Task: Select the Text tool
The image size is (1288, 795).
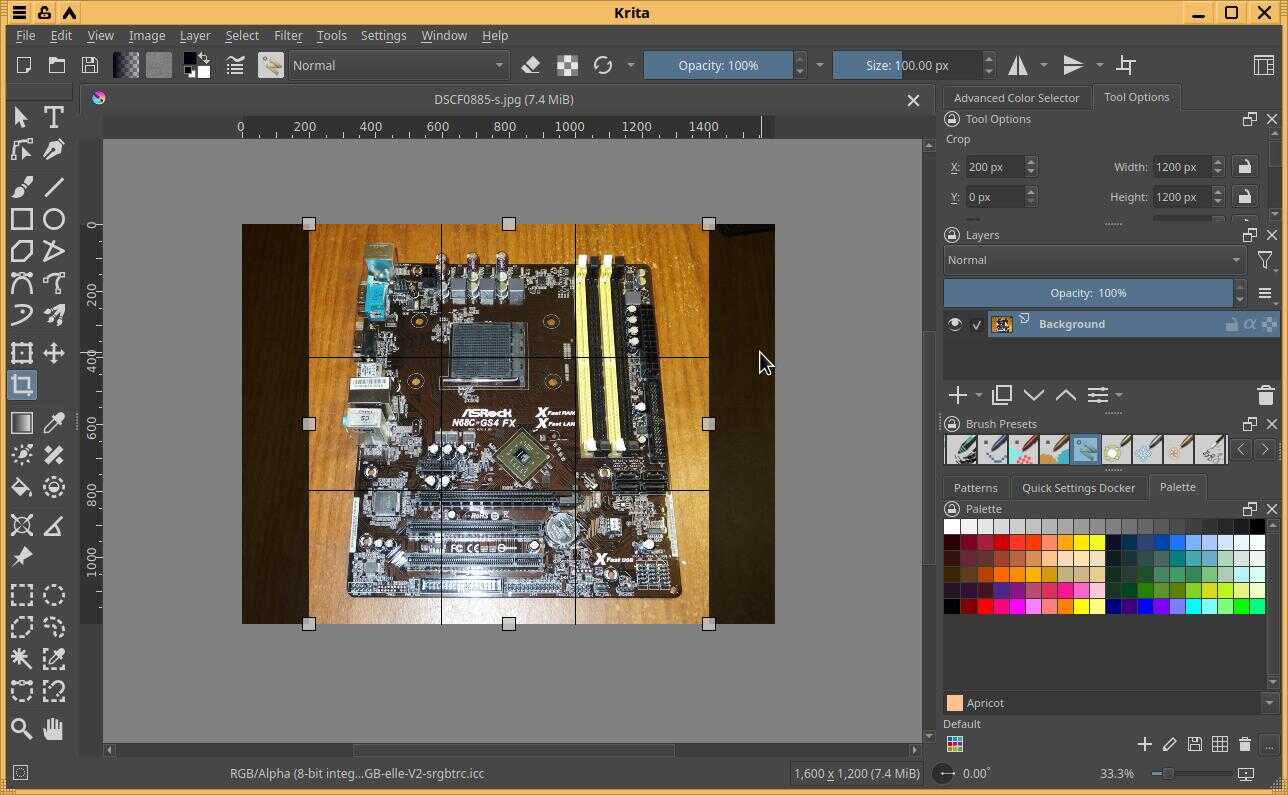Action: (x=54, y=117)
